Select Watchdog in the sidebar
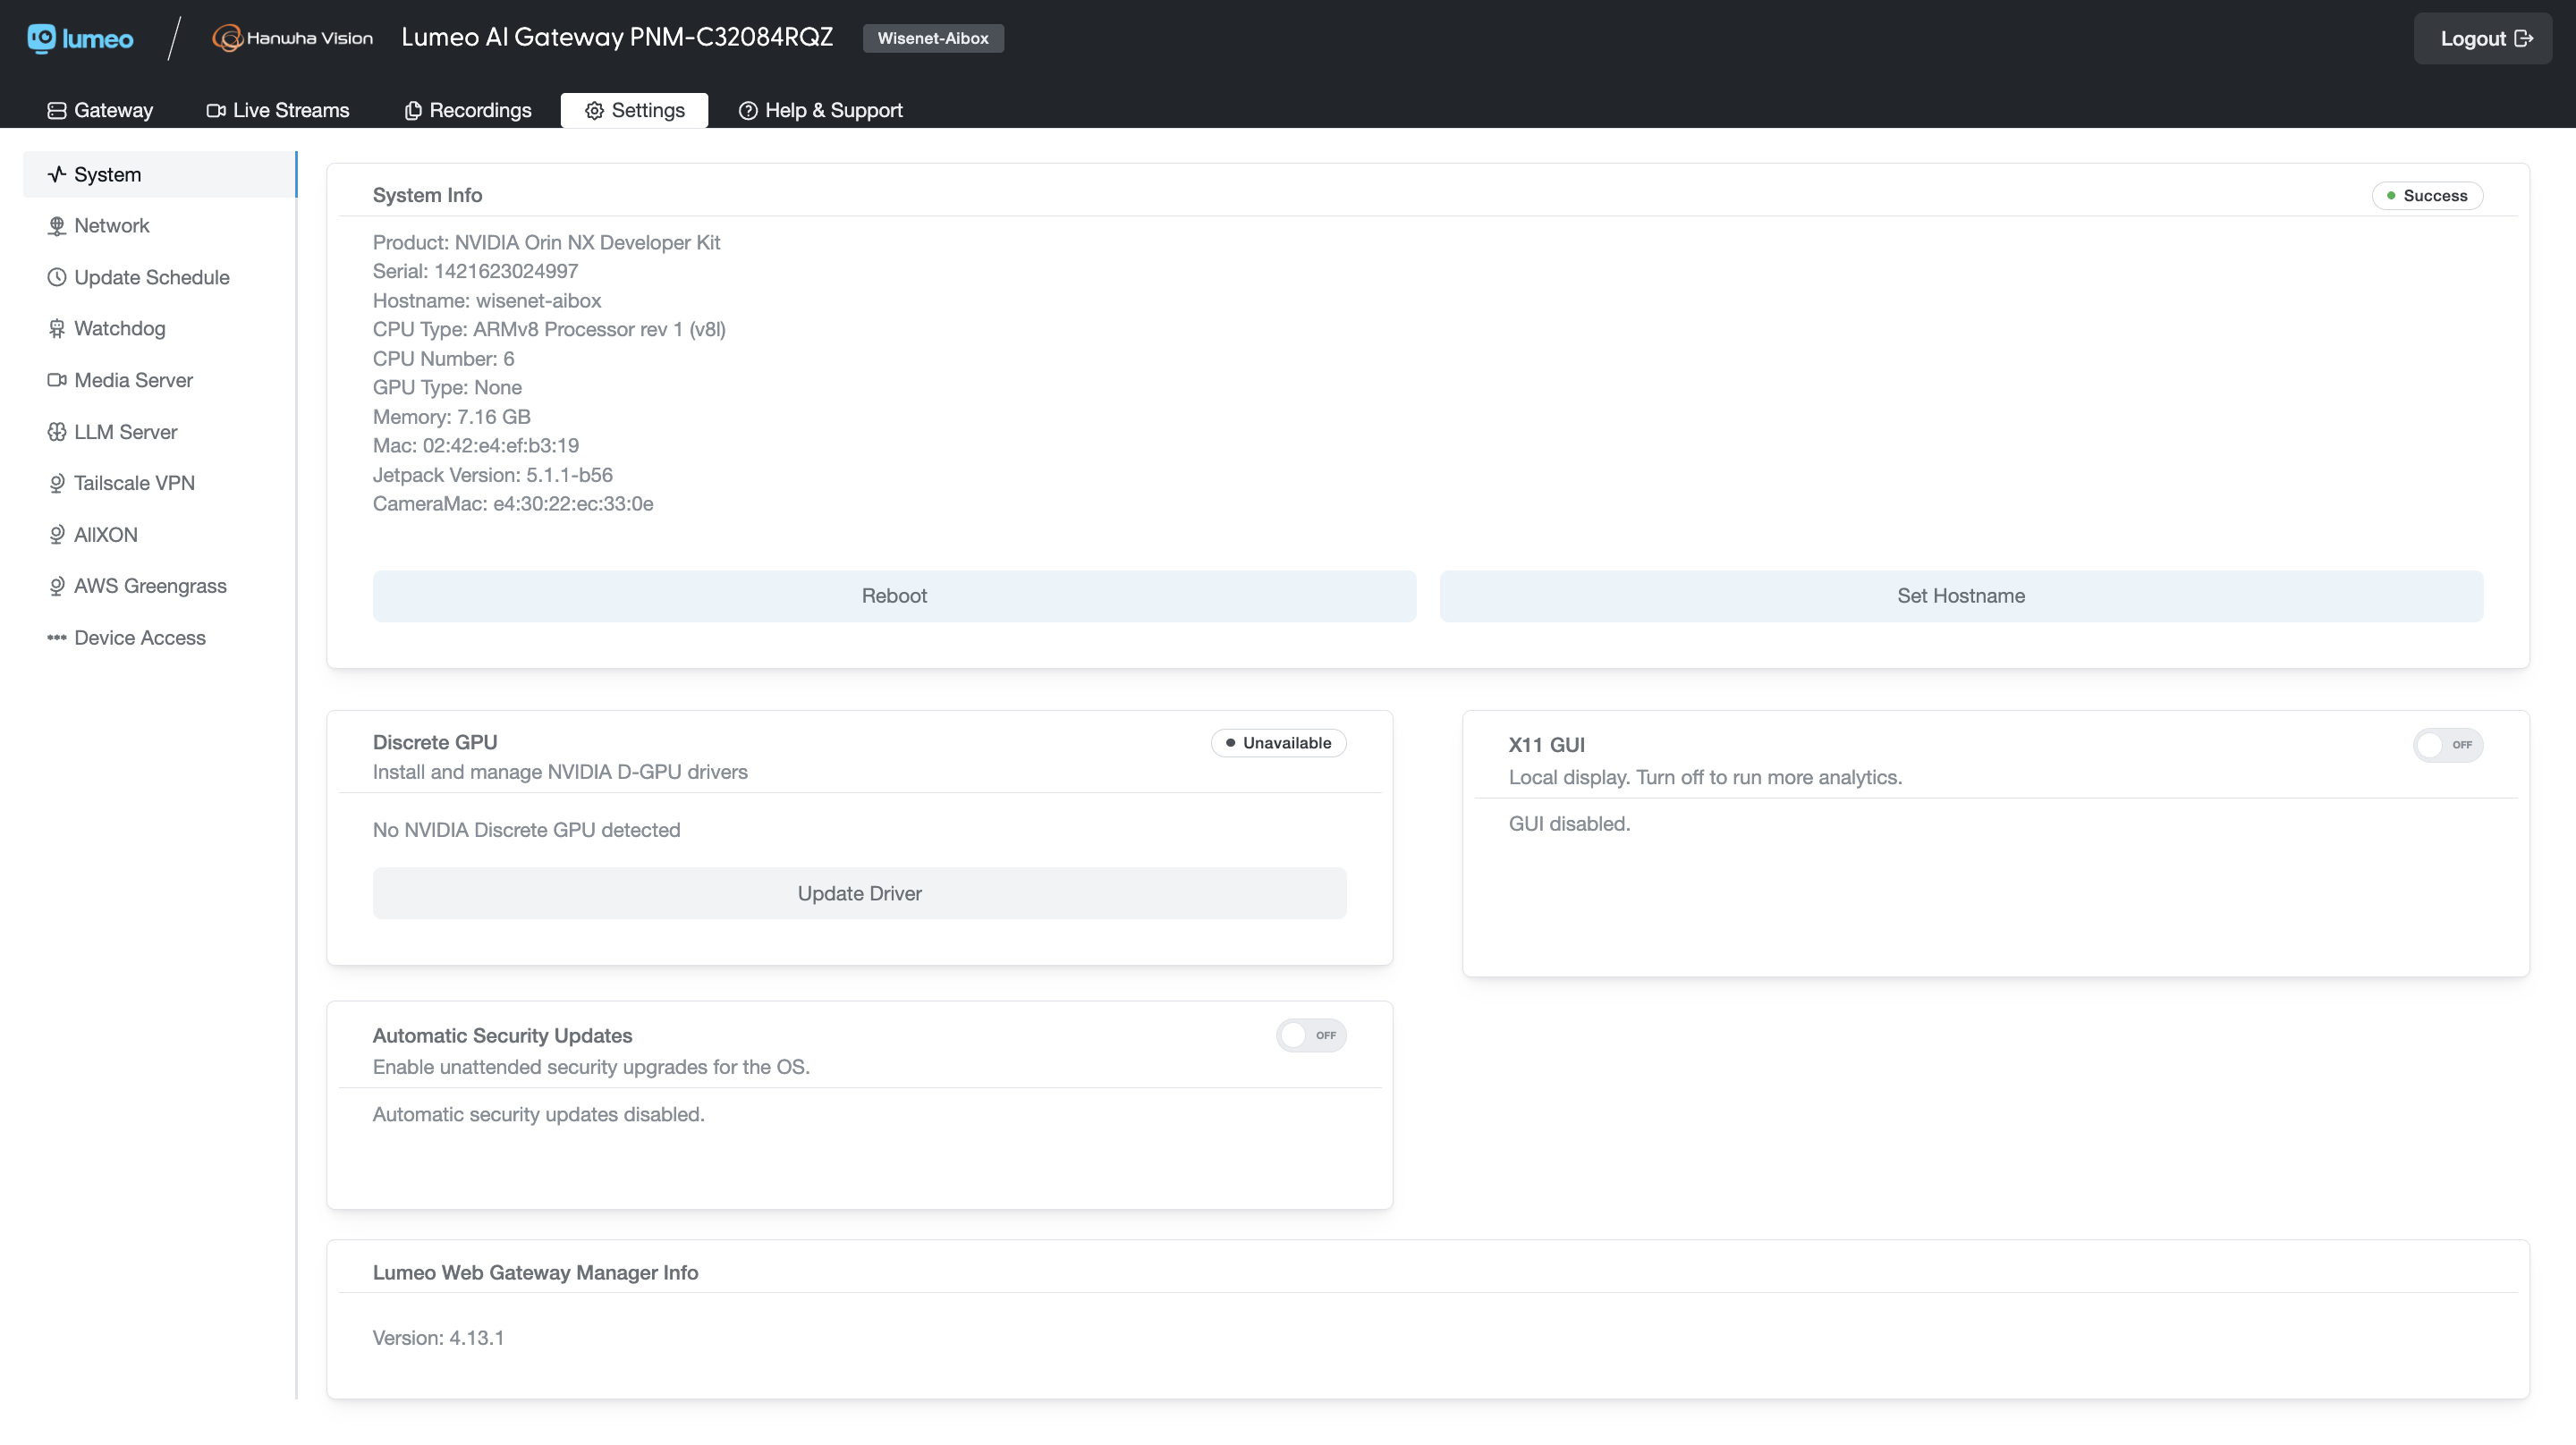 (160, 329)
